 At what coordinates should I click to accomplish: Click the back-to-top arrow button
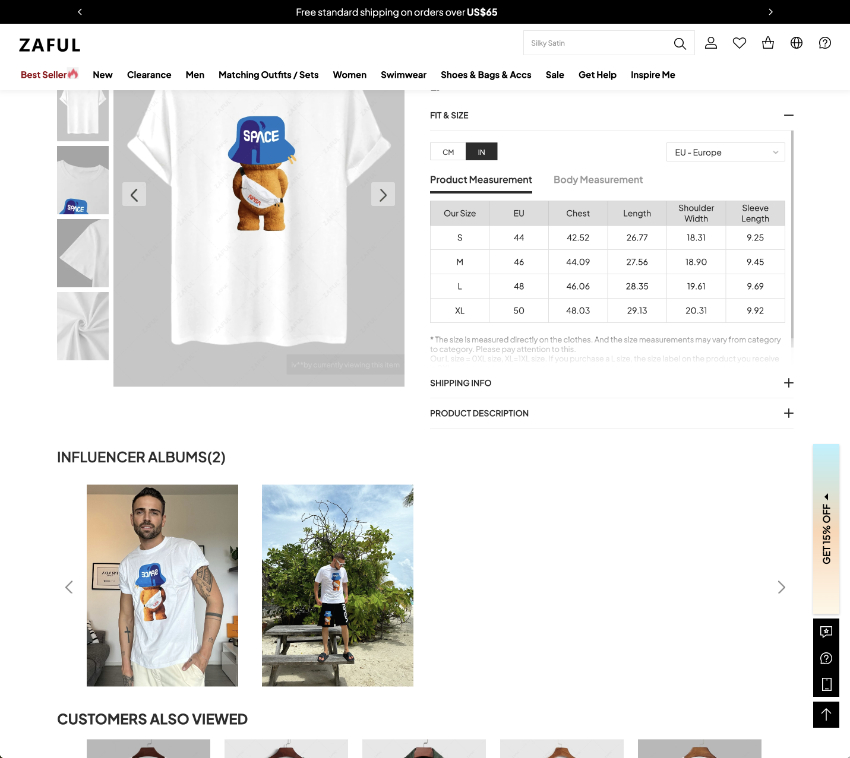point(826,715)
